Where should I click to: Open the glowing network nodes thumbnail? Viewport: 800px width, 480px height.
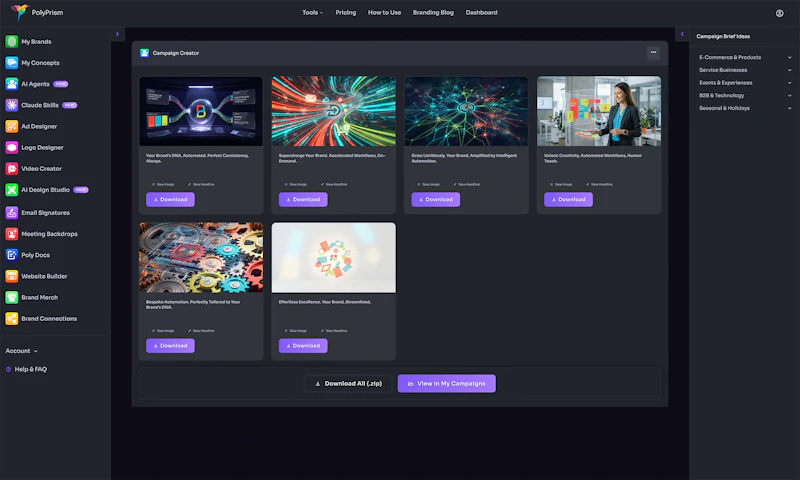466,111
